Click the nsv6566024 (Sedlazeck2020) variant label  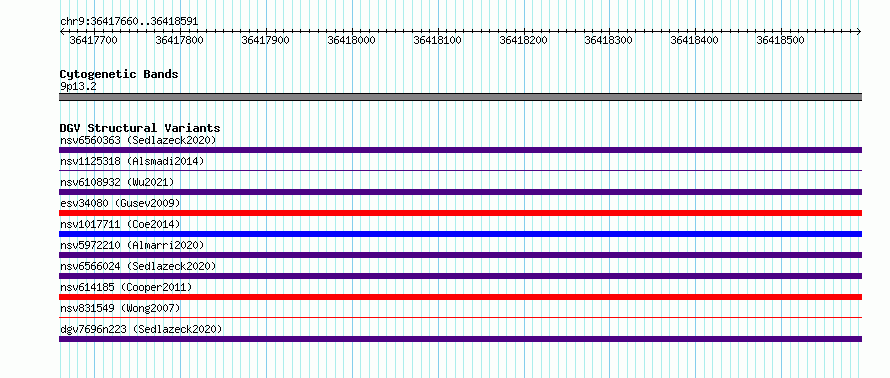138,266
